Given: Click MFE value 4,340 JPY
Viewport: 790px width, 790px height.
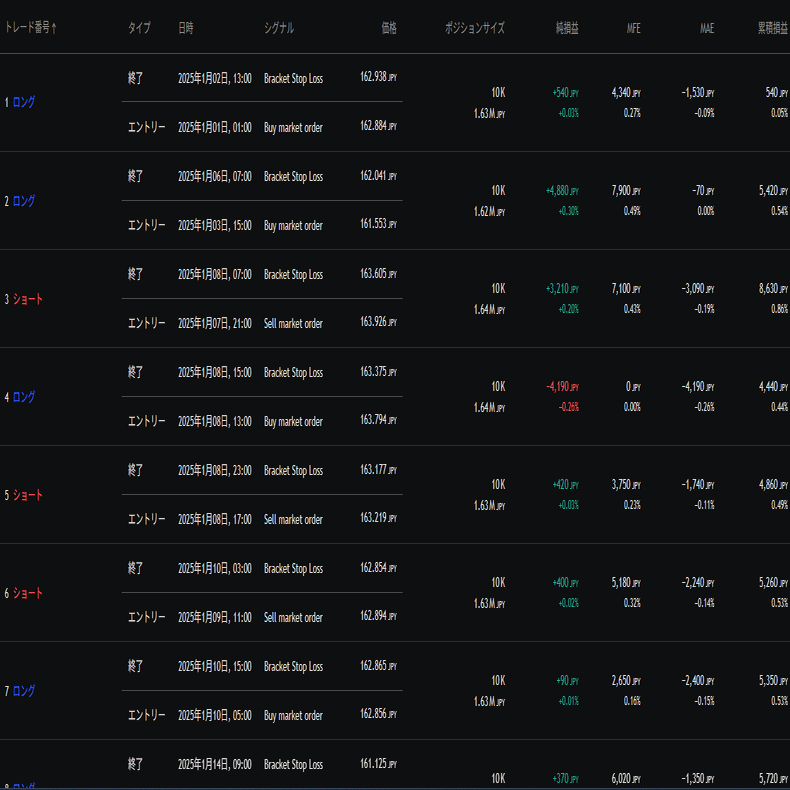Looking at the screenshot, I should point(626,92).
